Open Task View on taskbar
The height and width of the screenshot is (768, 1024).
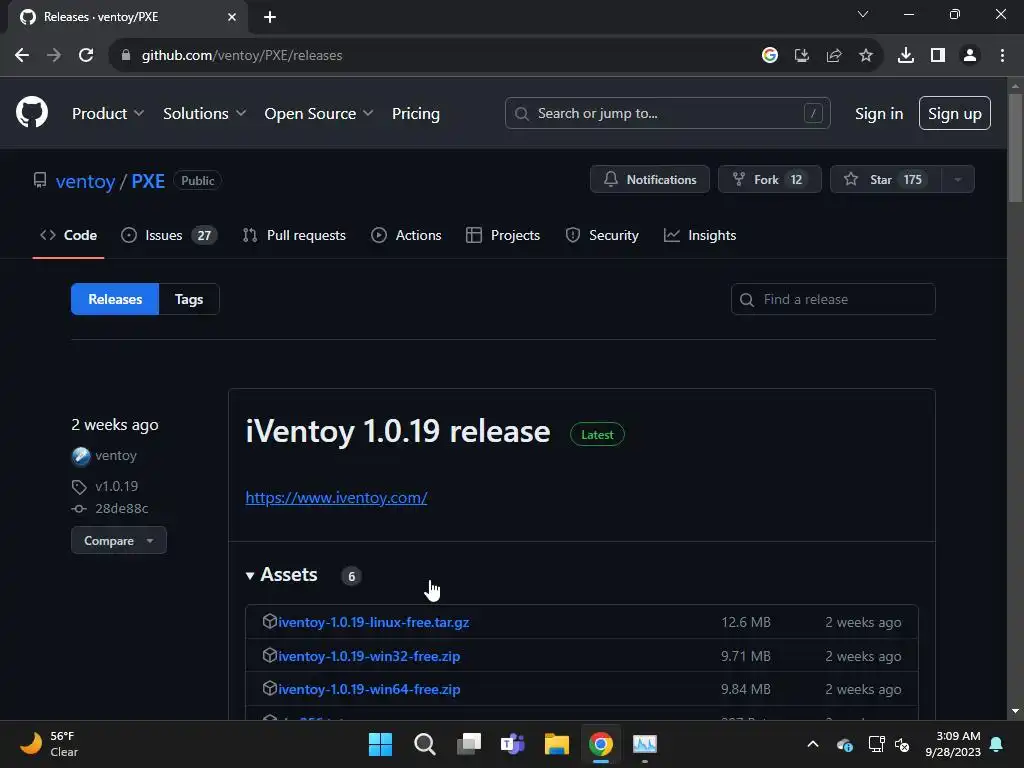469,744
